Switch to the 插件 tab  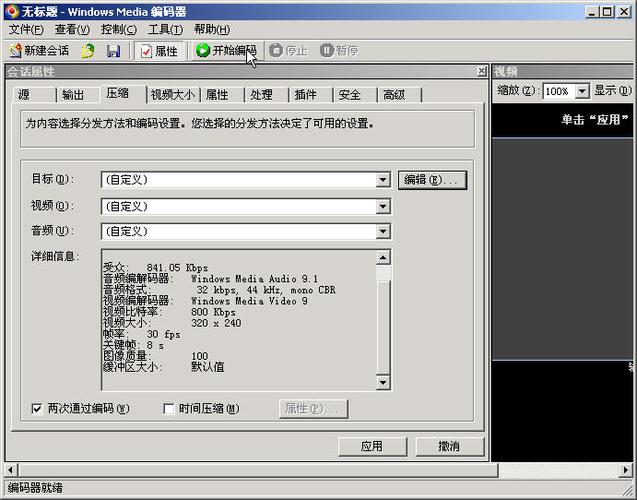coord(311,95)
